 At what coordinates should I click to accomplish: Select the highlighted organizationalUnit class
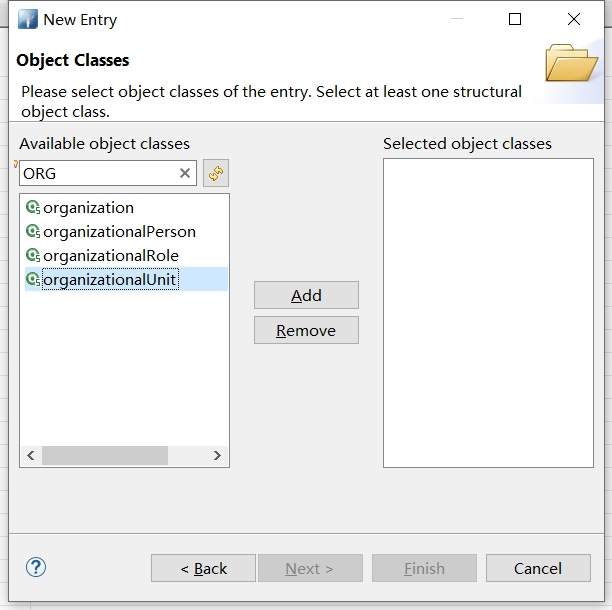tap(110, 280)
